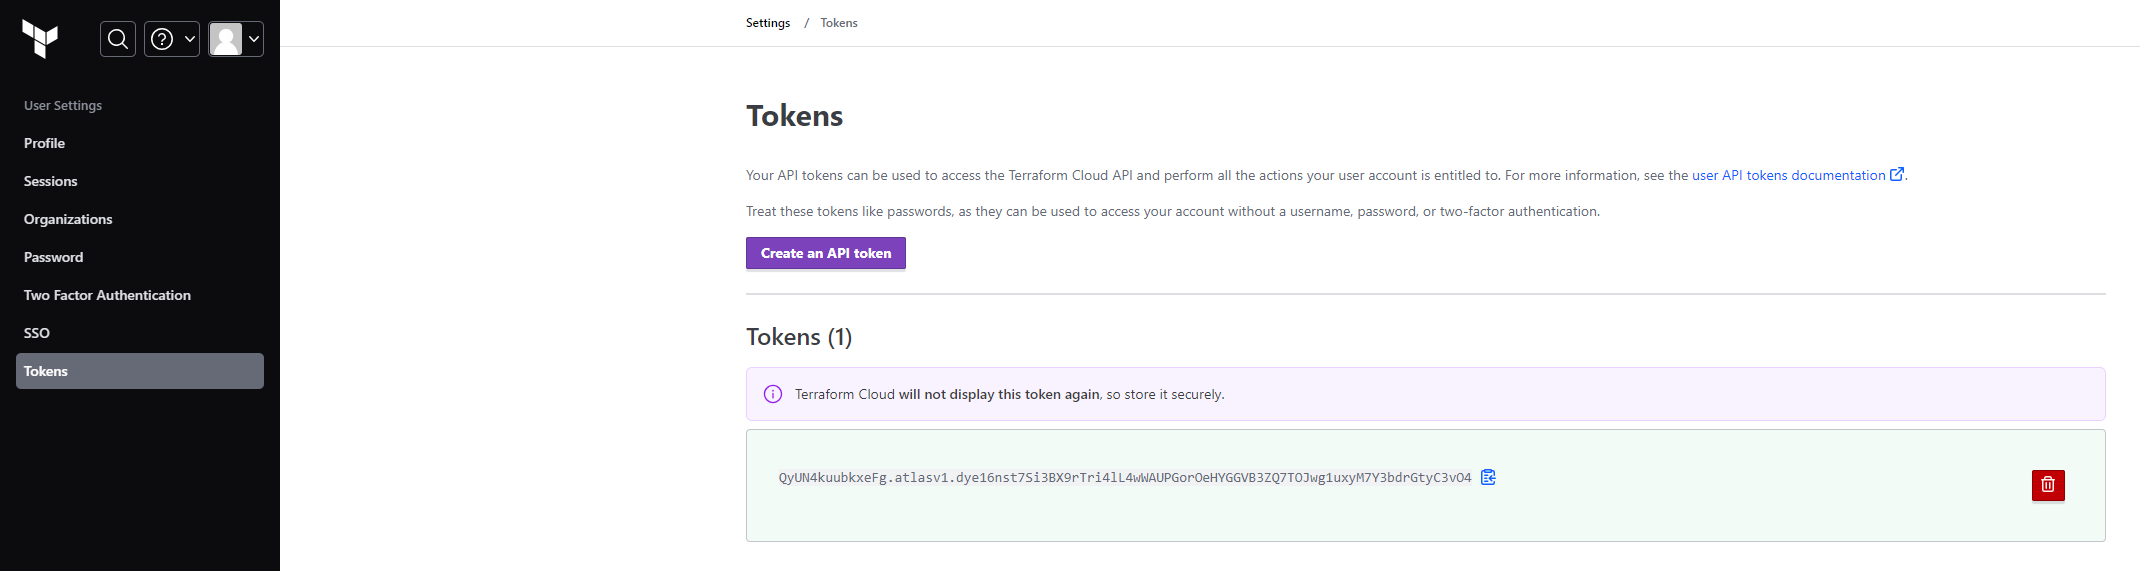The height and width of the screenshot is (571, 2140).
Task: Copy the API token to clipboard
Action: (x=1488, y=477)
